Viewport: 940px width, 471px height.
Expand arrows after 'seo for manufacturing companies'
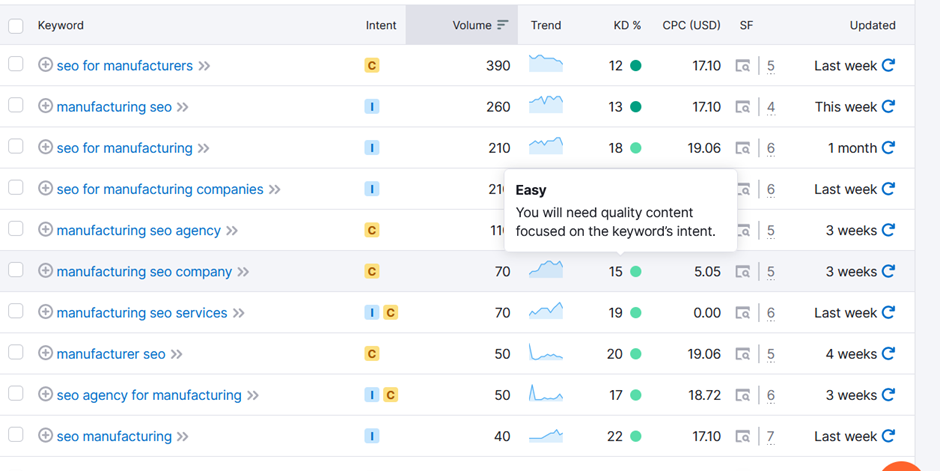coord(275,190)
